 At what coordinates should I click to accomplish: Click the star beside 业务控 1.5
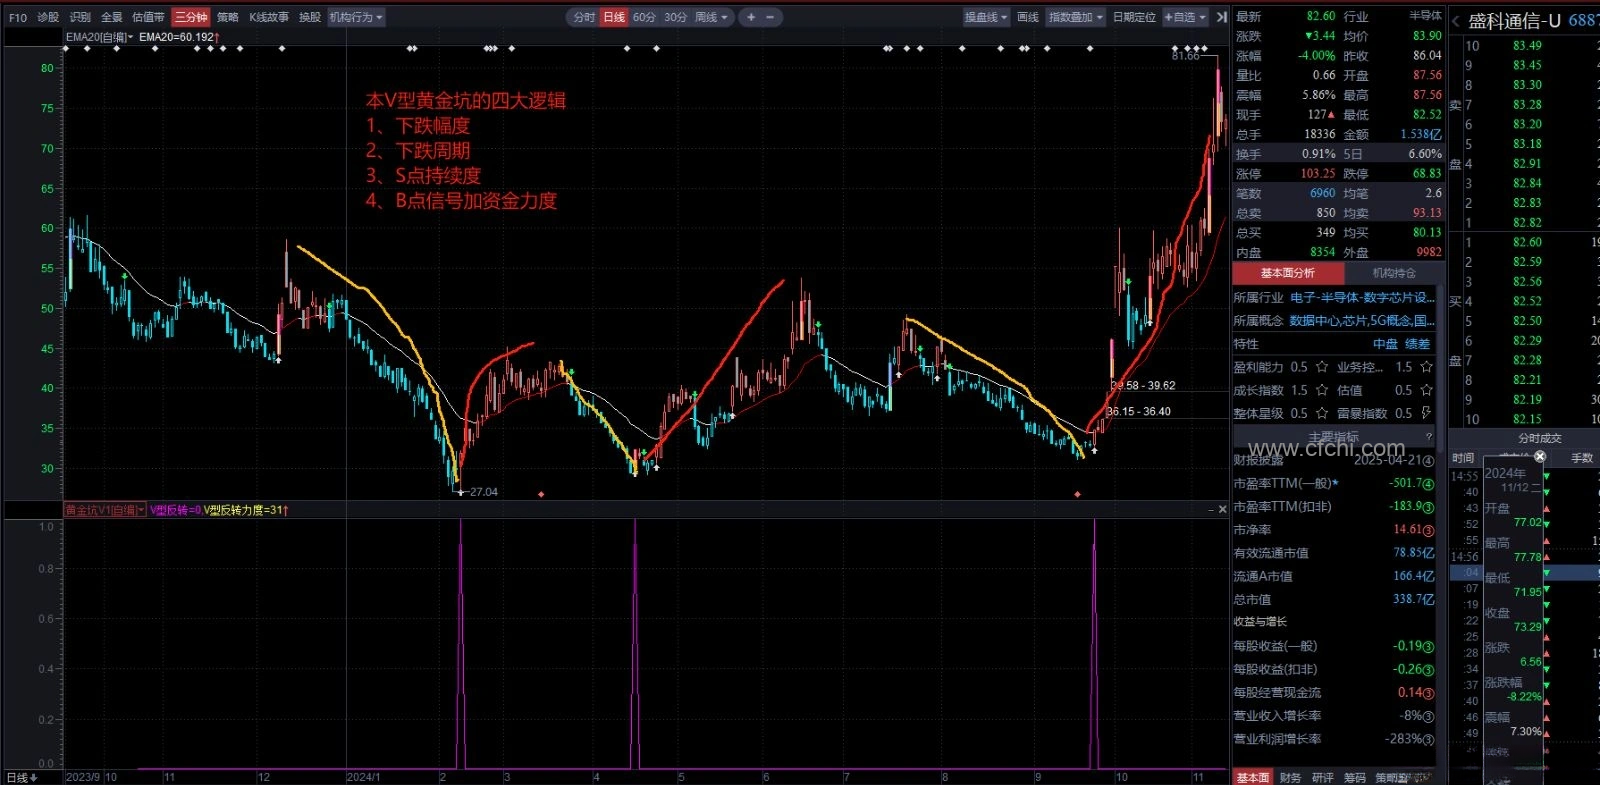point(1427,367)
